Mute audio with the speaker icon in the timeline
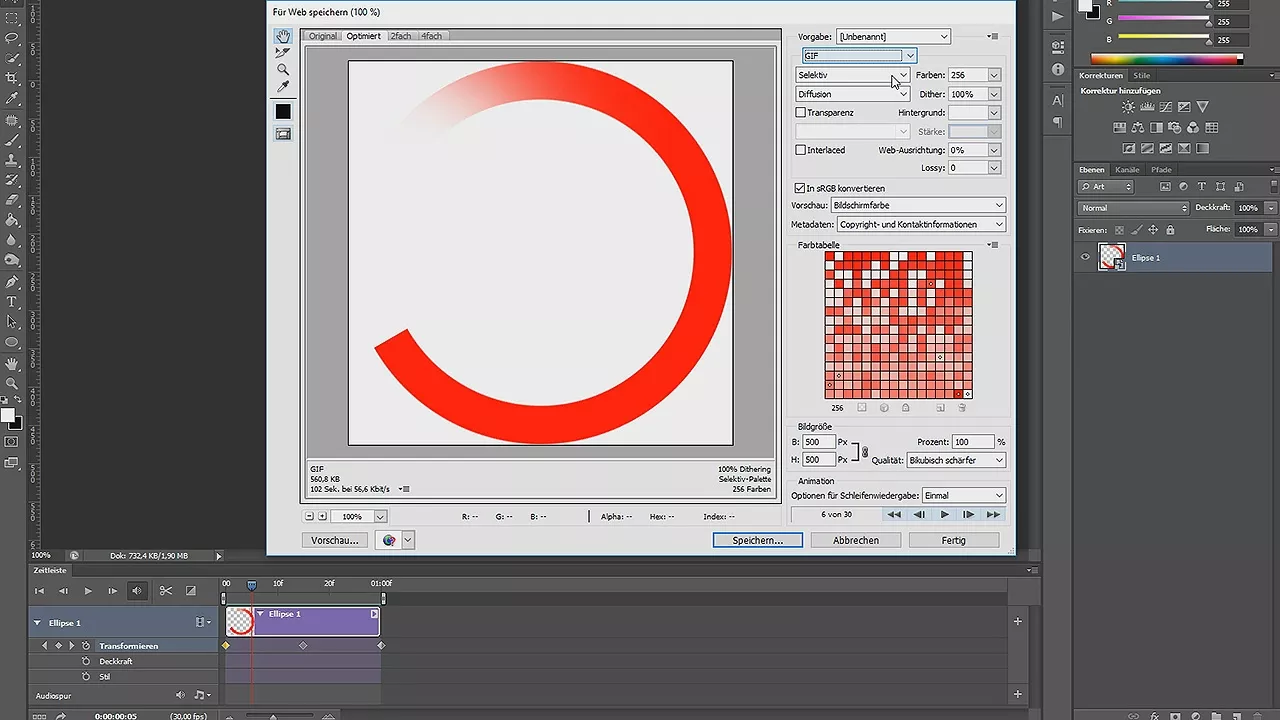This screenshot has width=1280, height=720. (138, 591)
